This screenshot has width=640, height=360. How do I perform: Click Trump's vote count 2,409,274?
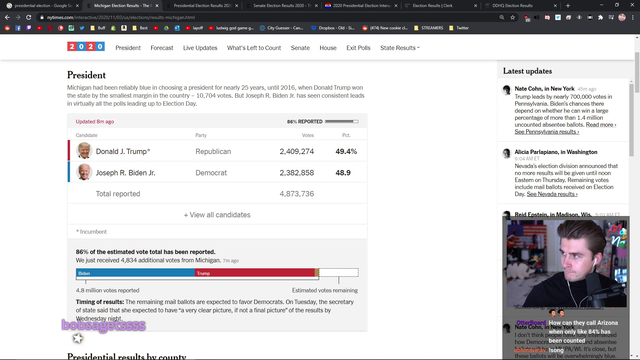297,151
